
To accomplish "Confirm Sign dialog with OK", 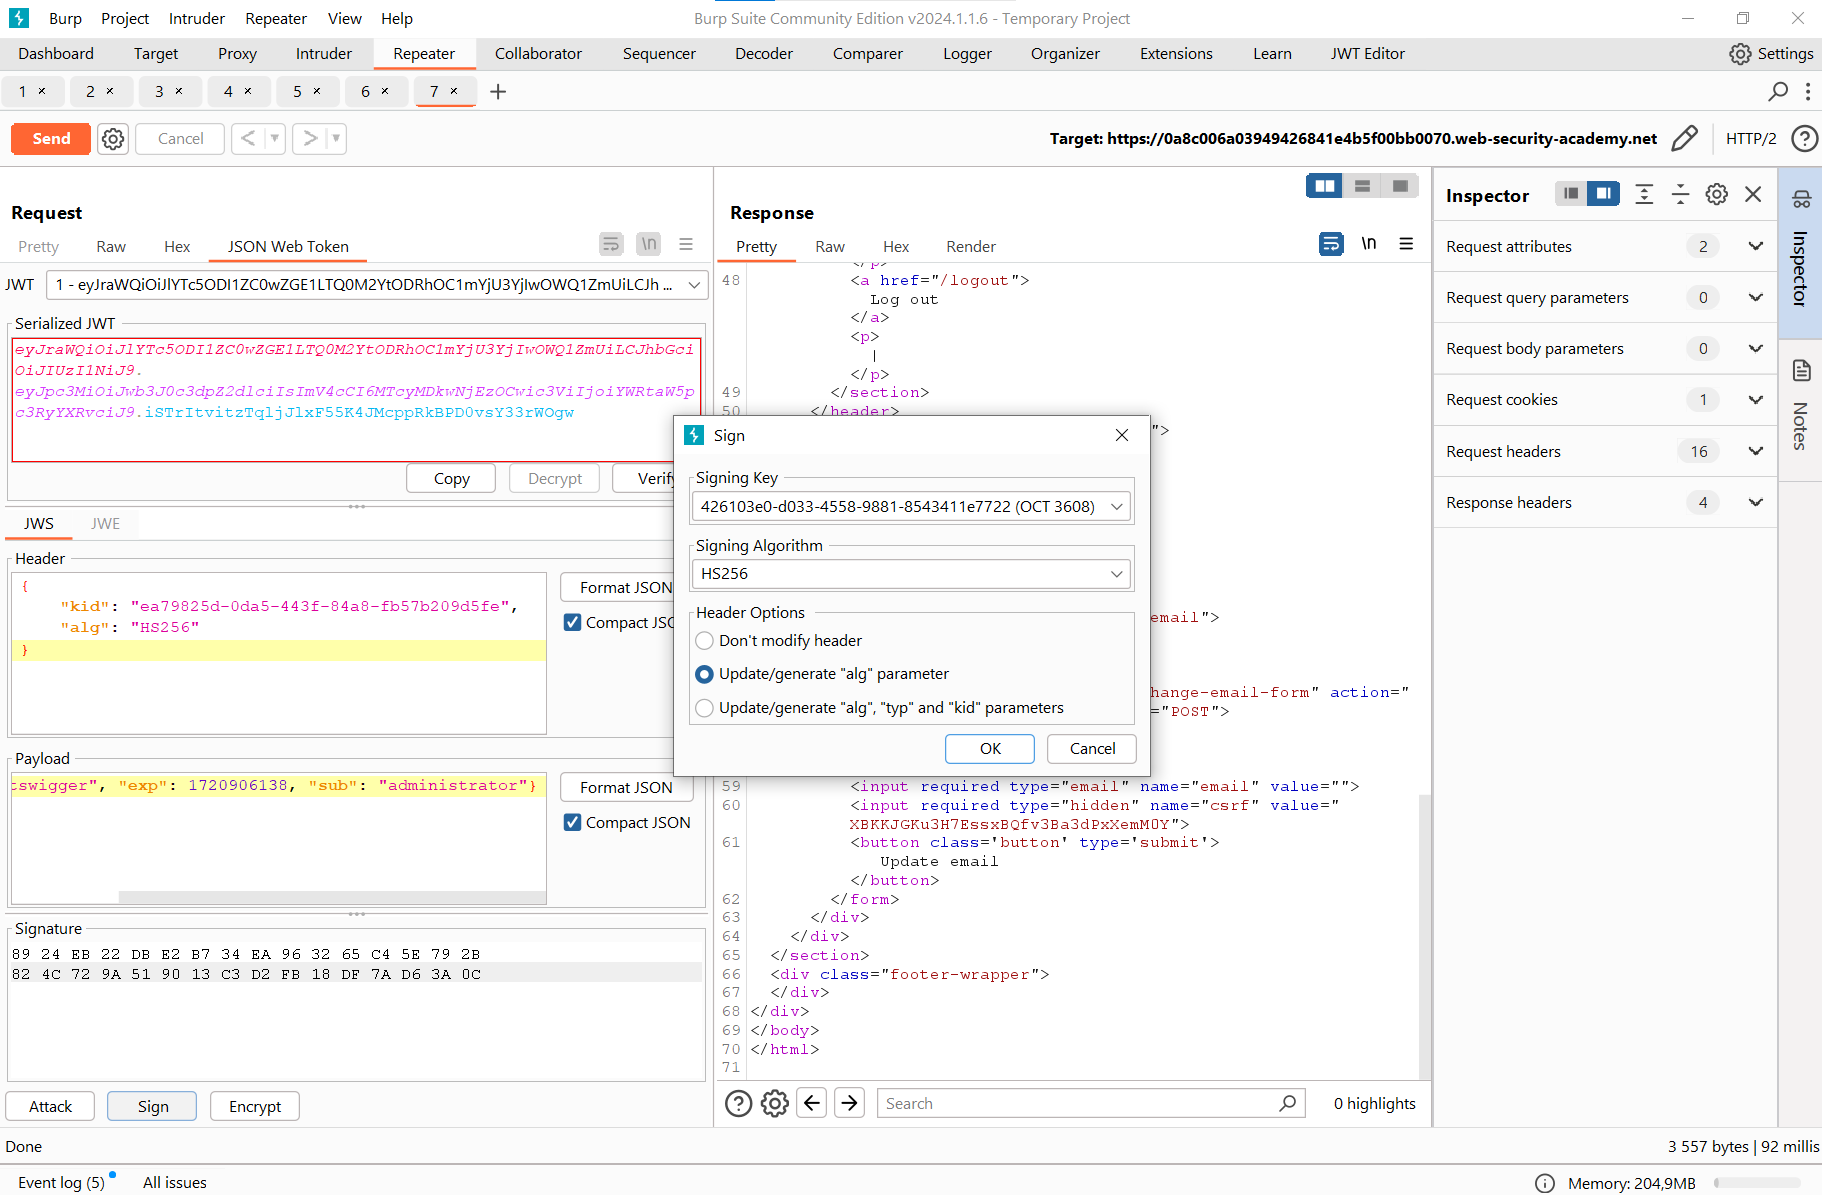I will [x=990, y=749].
